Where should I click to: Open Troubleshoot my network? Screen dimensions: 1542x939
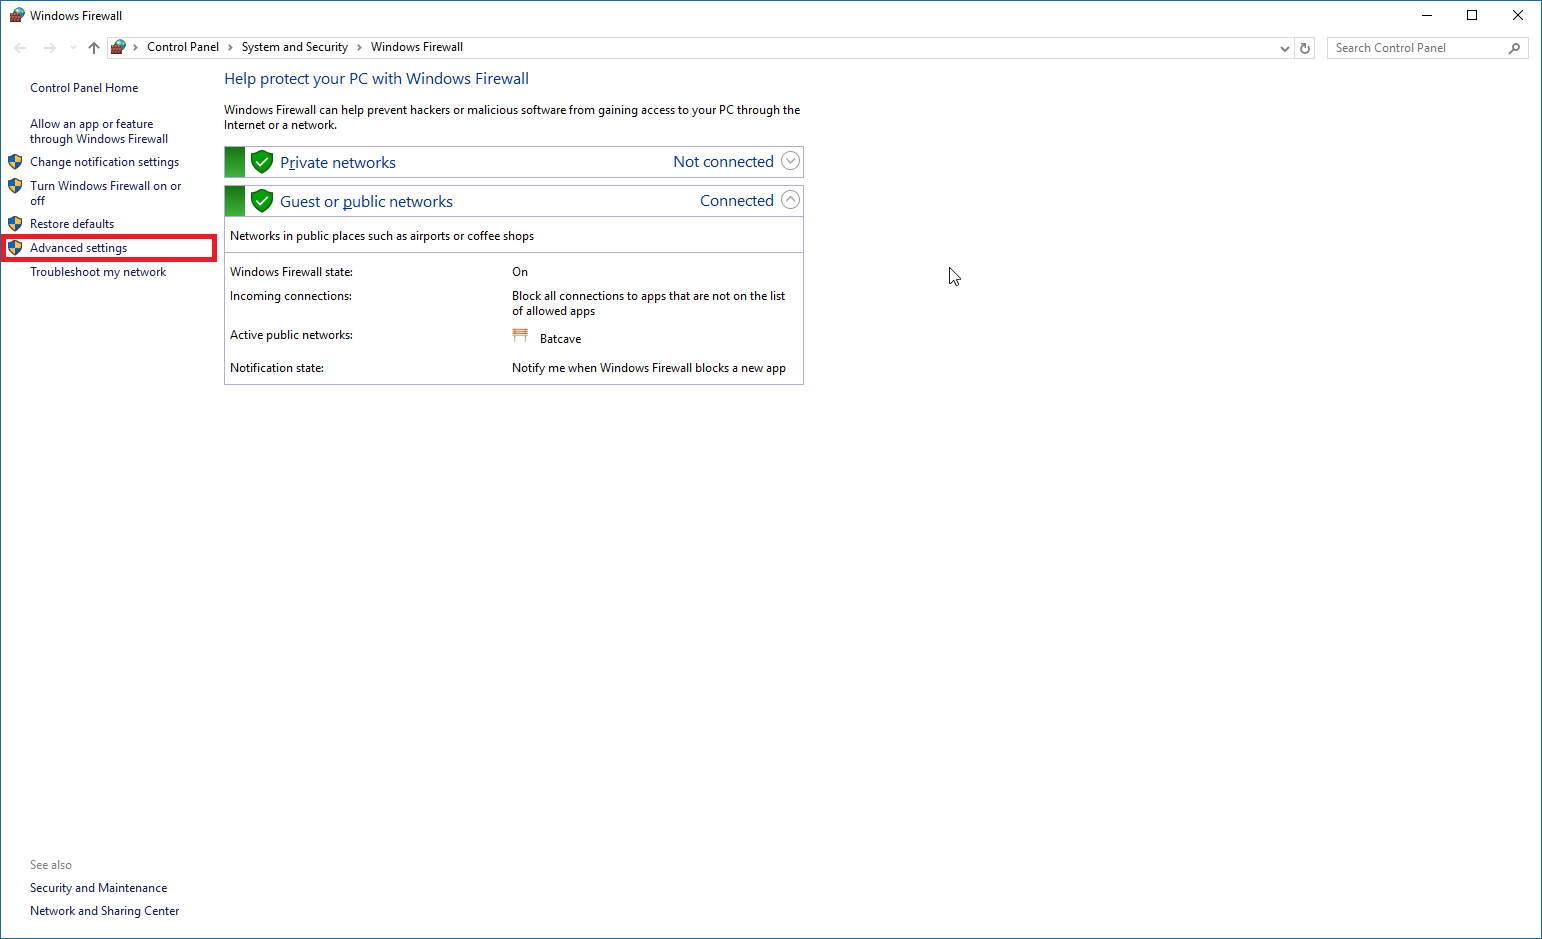[x=98, y=272]
